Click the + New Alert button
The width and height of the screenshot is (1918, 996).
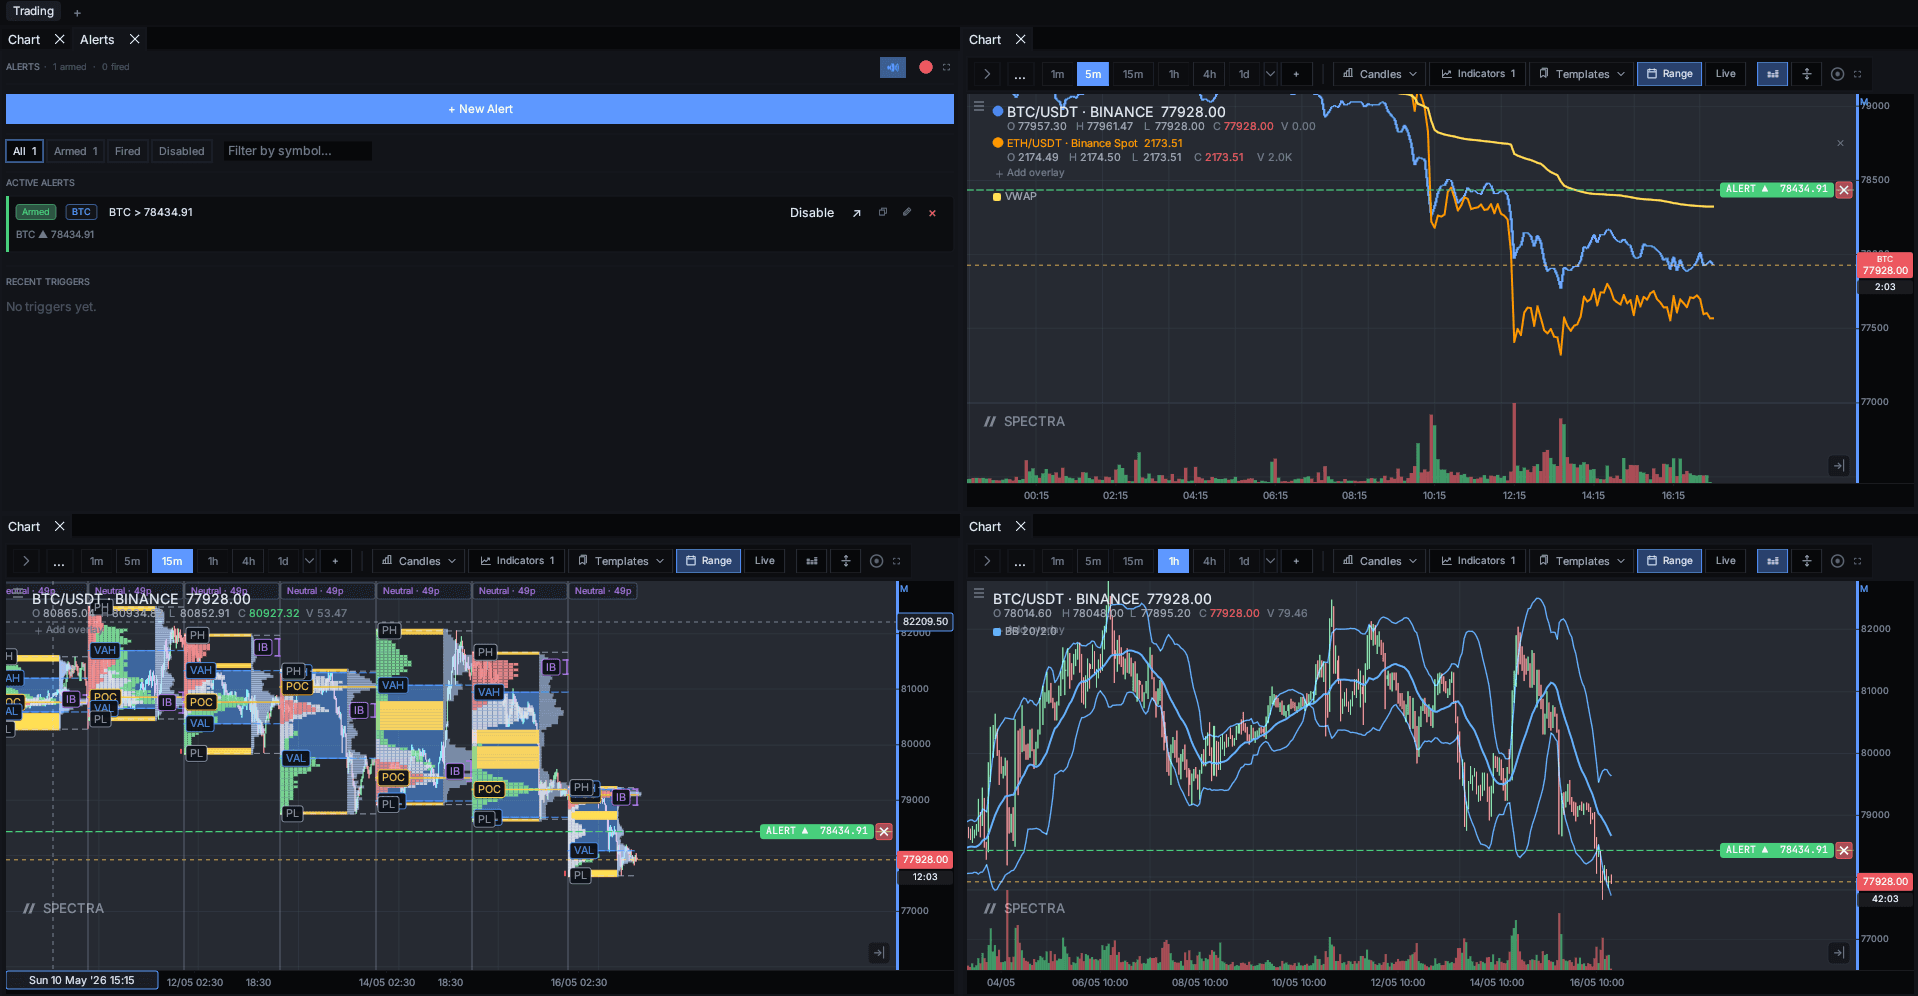[480, 109]
